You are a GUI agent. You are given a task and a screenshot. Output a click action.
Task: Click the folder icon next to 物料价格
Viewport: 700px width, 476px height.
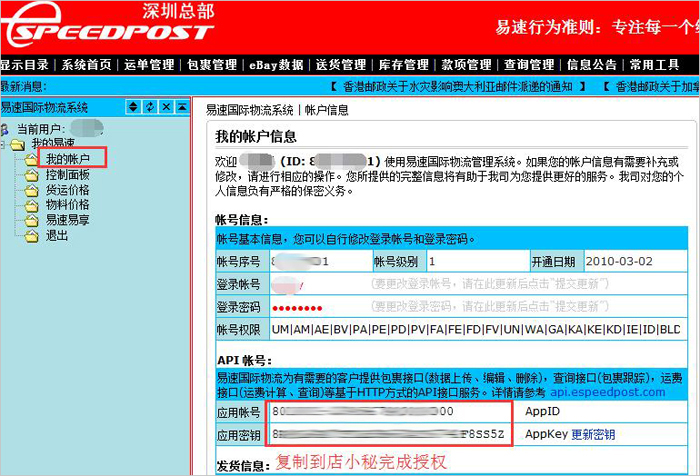coord(31,205)
